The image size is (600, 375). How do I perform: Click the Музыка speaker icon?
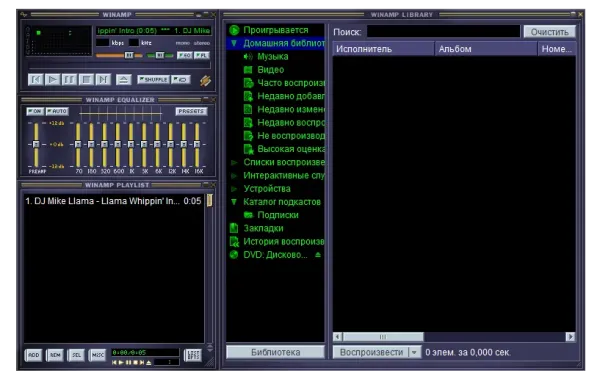click(248, 57)
